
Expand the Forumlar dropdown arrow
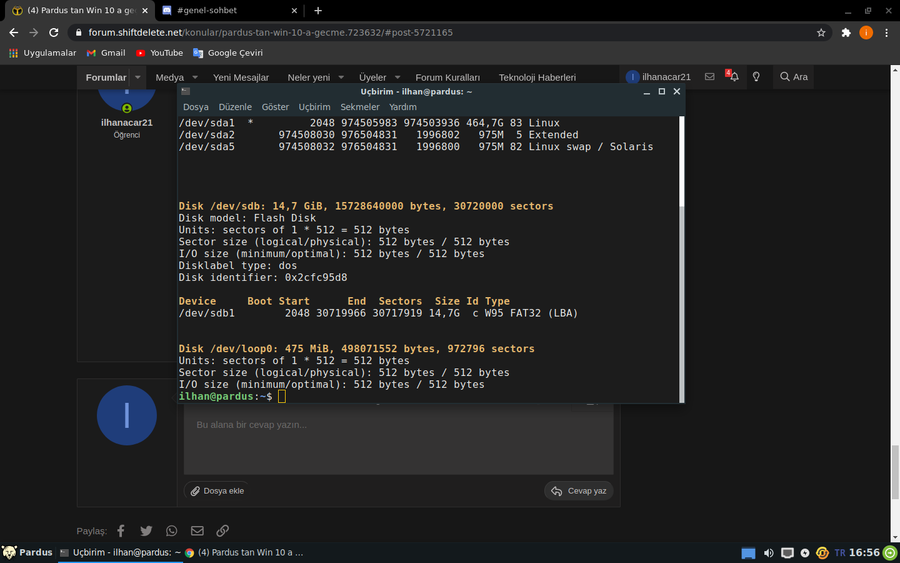tap(138, 77)
